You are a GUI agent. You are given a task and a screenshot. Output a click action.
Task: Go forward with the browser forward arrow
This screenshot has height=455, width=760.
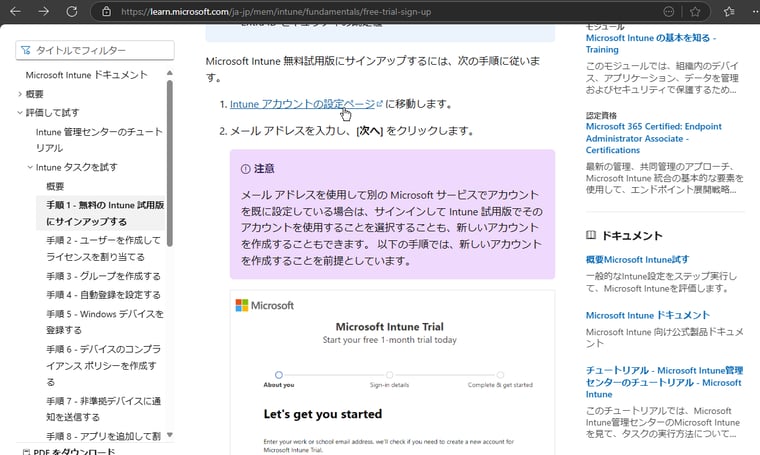44,11
